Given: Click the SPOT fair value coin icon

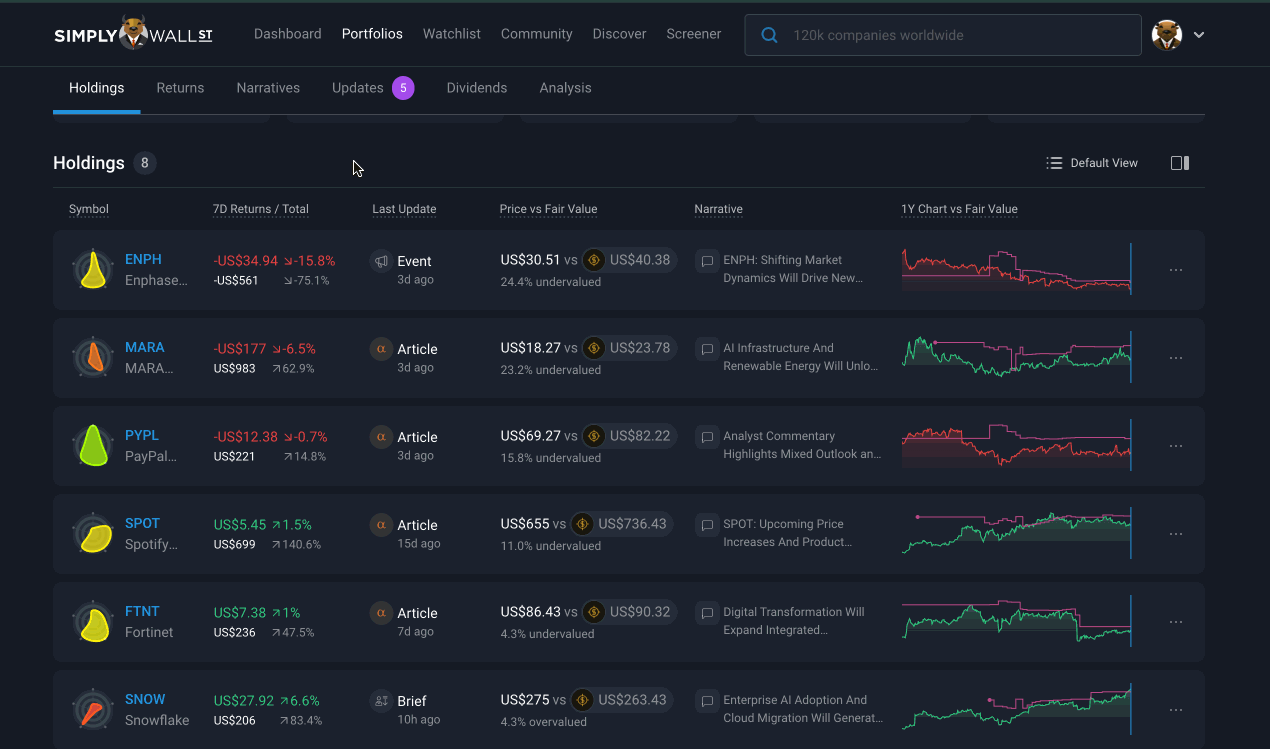Looking at the screenshot, I should [x=582, y=524].
